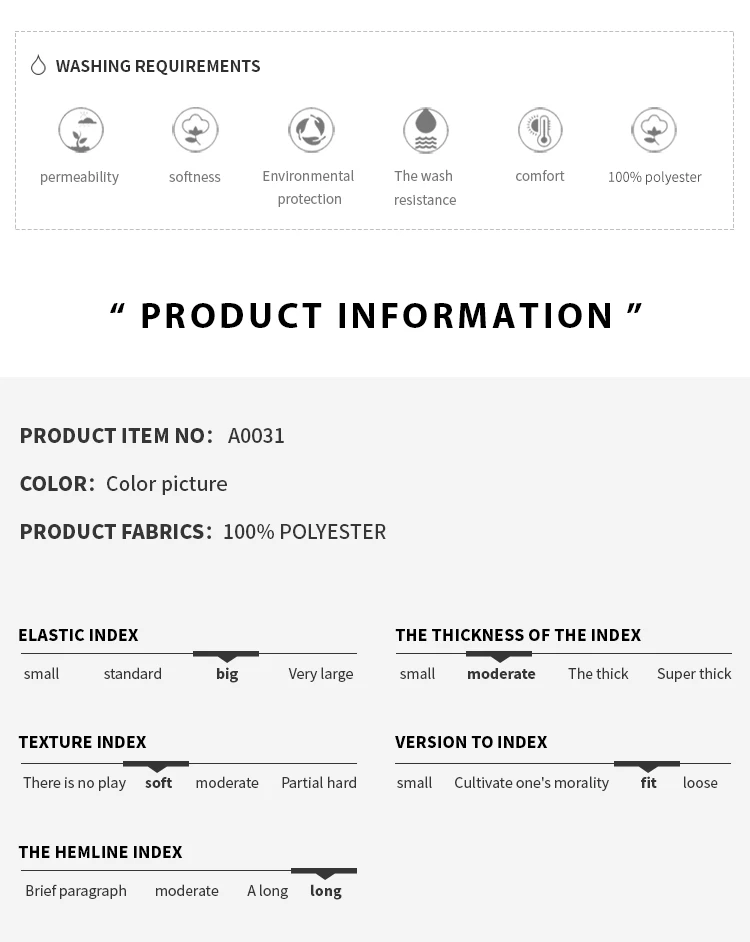Choose 'moderate' on the thickness index
This screenshot has width=750, height=942.
501,674
